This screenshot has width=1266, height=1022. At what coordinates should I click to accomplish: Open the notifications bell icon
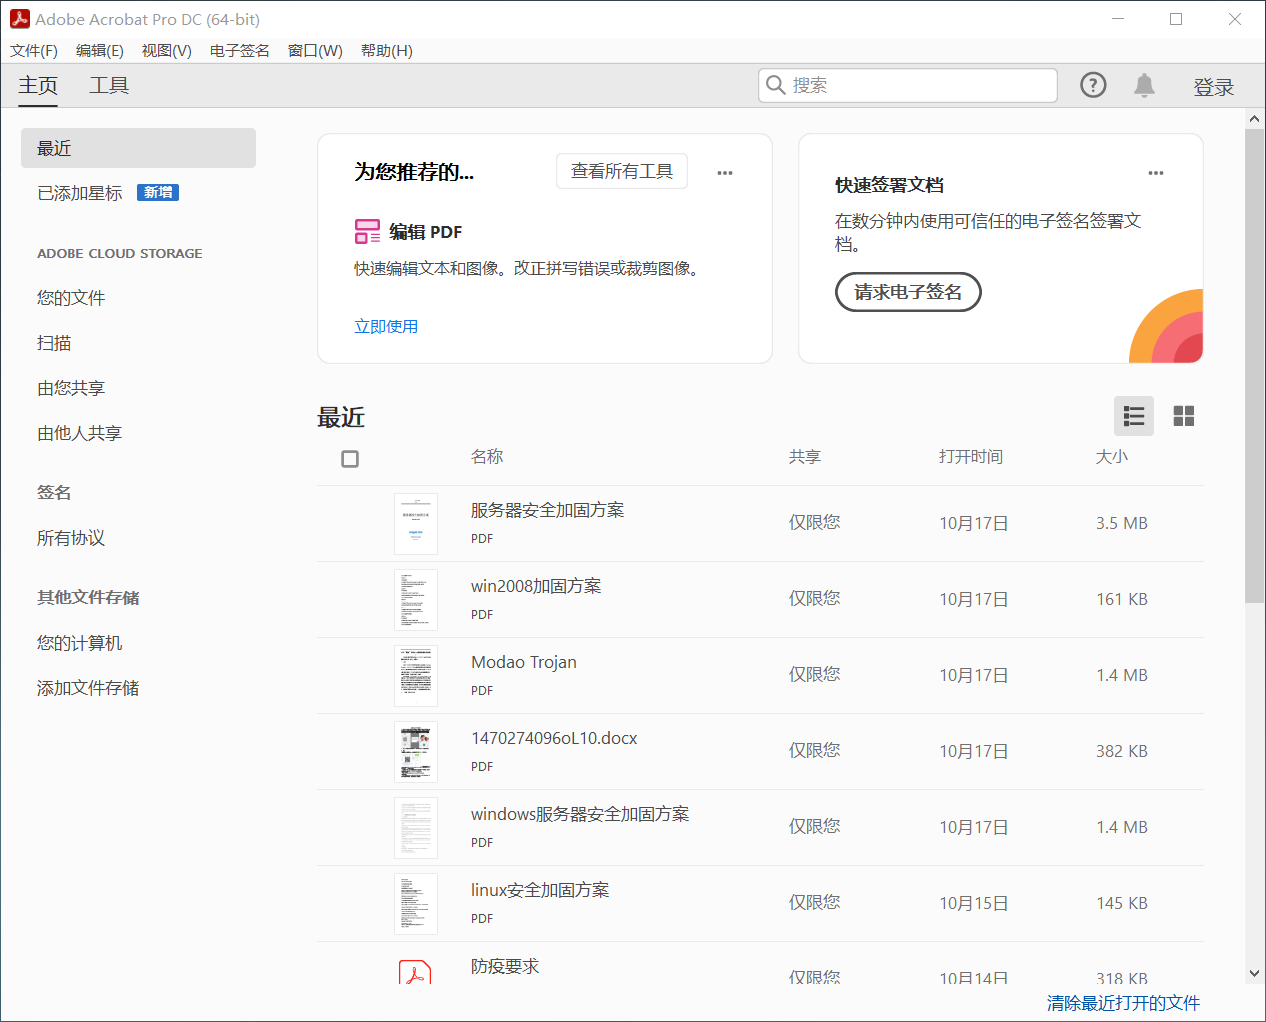(1144, 86)
